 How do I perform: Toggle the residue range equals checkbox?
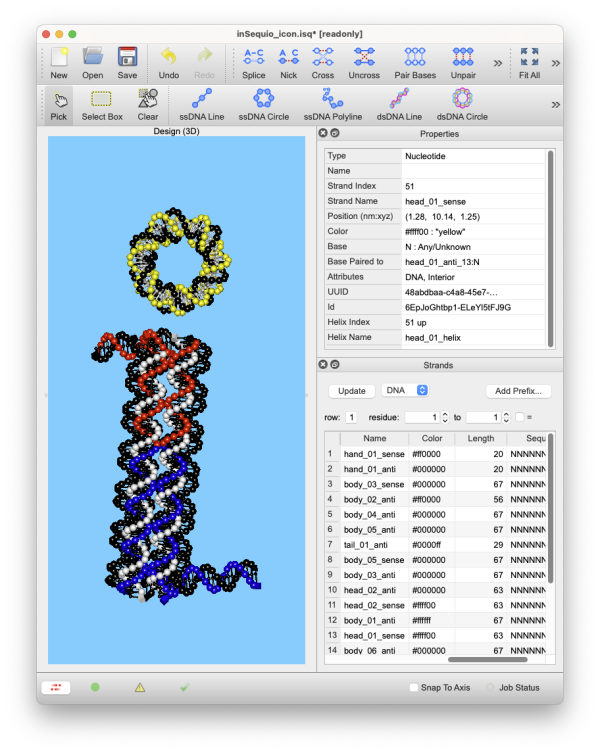tap(520, 417)
